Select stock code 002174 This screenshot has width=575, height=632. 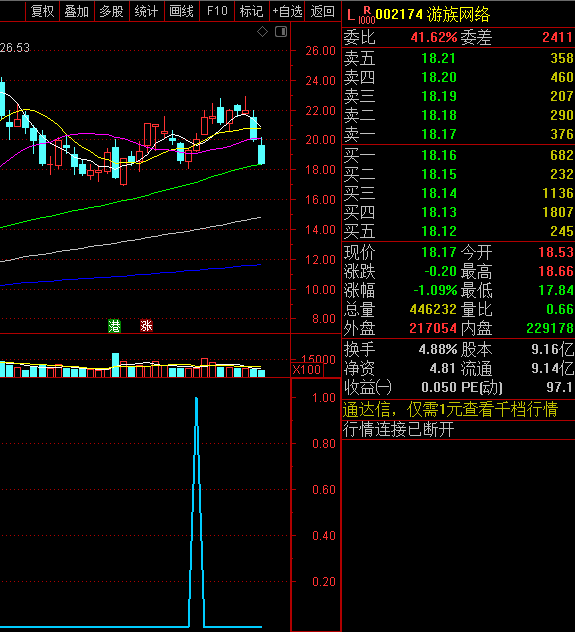(x=399, y=15)
